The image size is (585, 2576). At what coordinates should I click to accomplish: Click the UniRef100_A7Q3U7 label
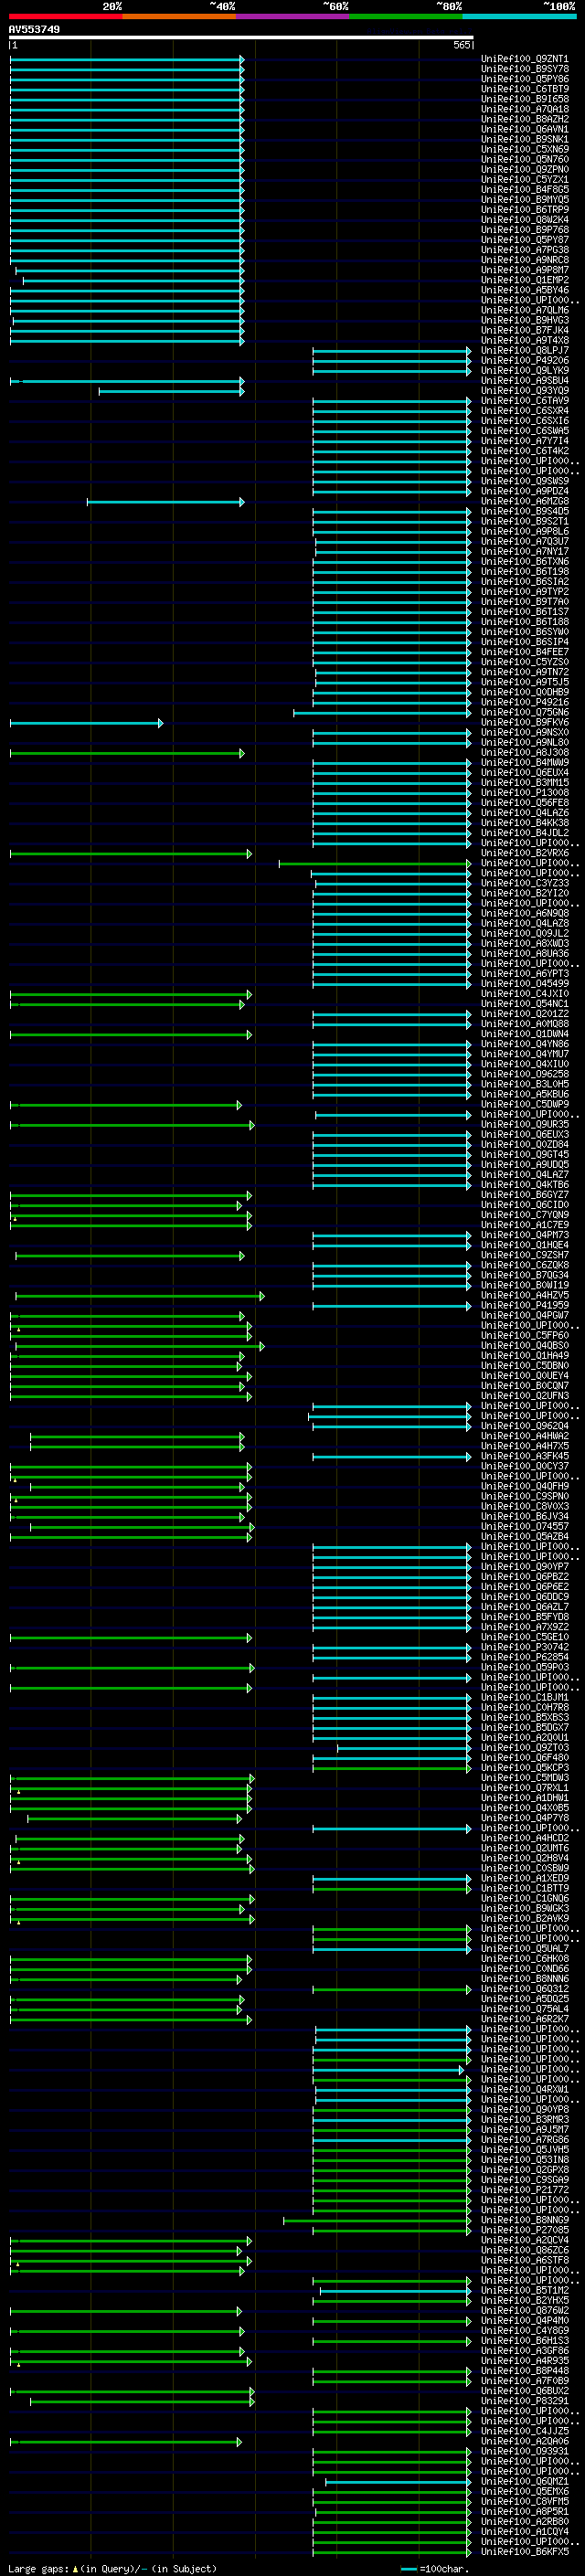pyautogui.click(x=525, y=542)
